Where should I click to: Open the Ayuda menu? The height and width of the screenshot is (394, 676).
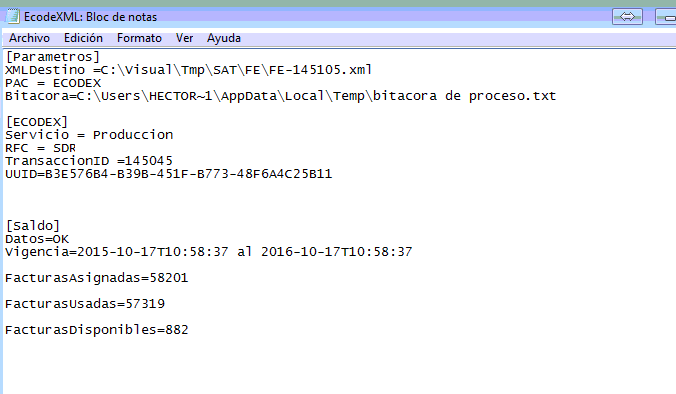[x=224, y=38]
